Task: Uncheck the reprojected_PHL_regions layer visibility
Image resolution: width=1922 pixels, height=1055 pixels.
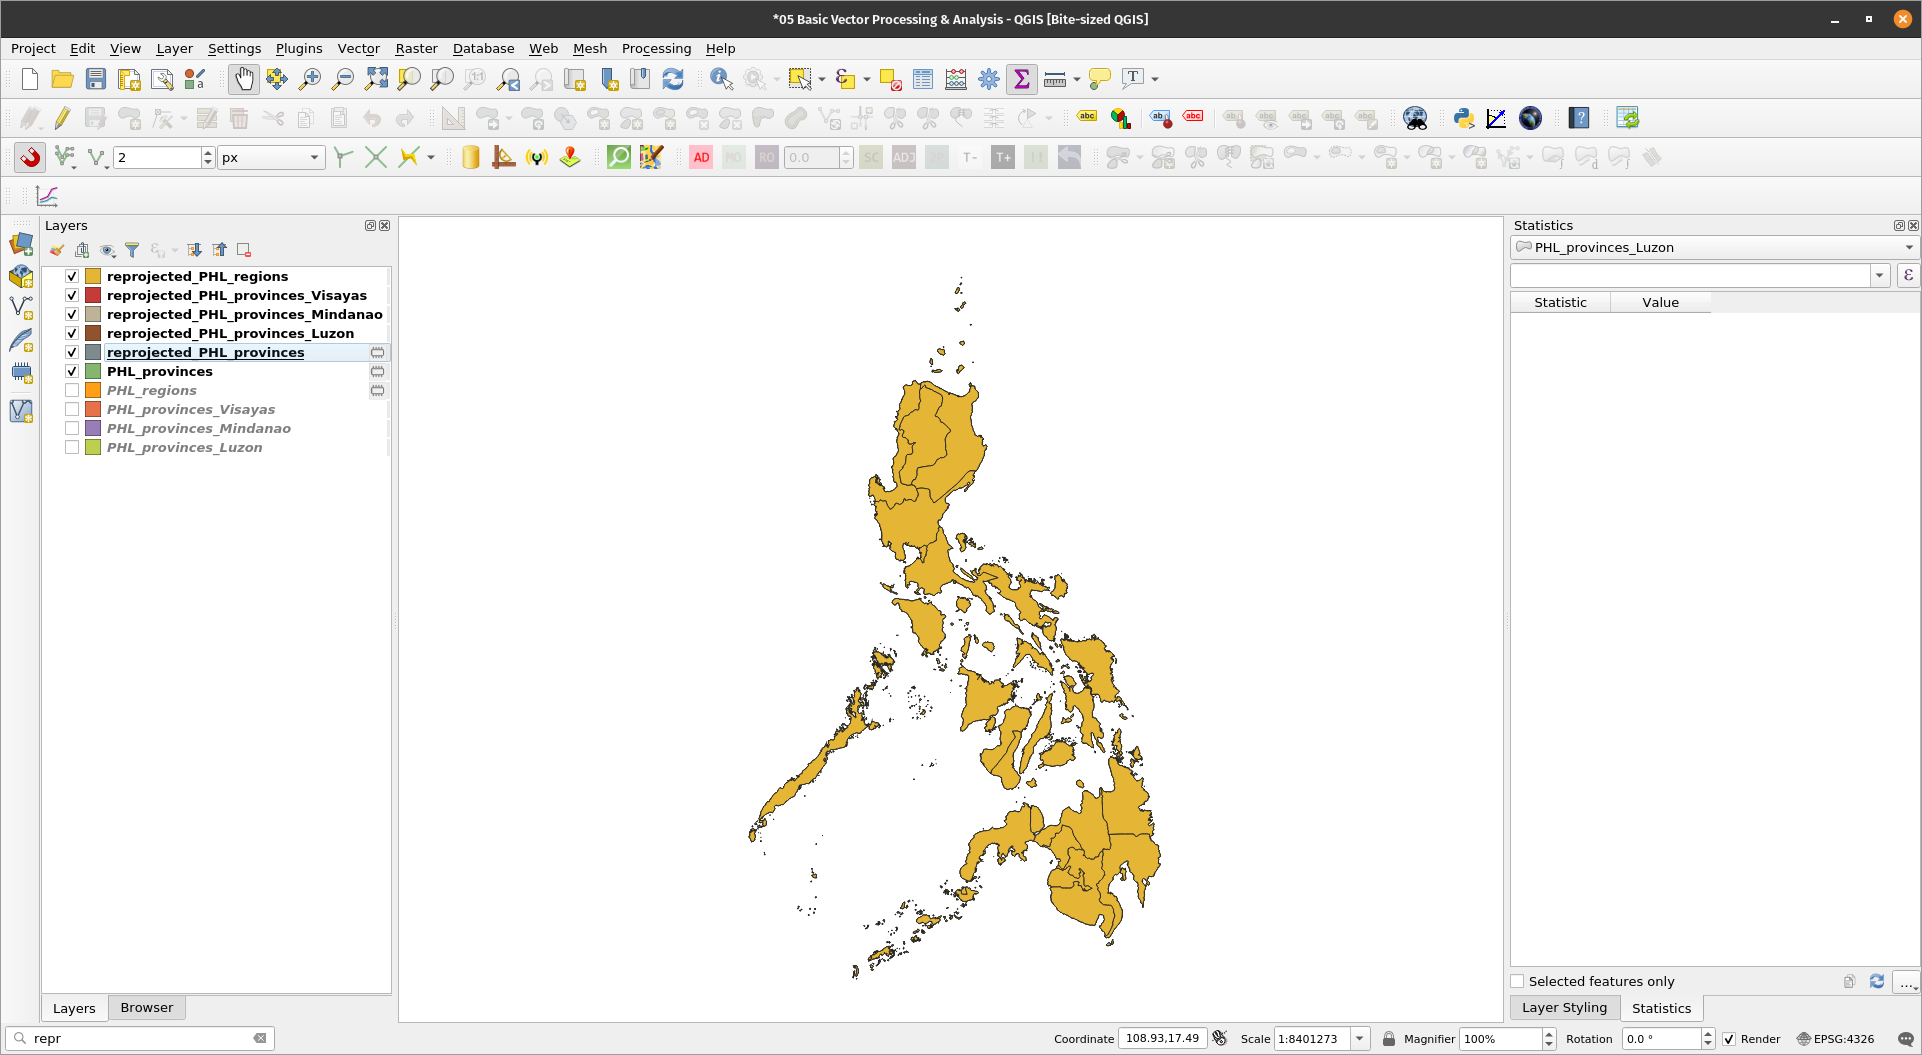Action: 72,276
